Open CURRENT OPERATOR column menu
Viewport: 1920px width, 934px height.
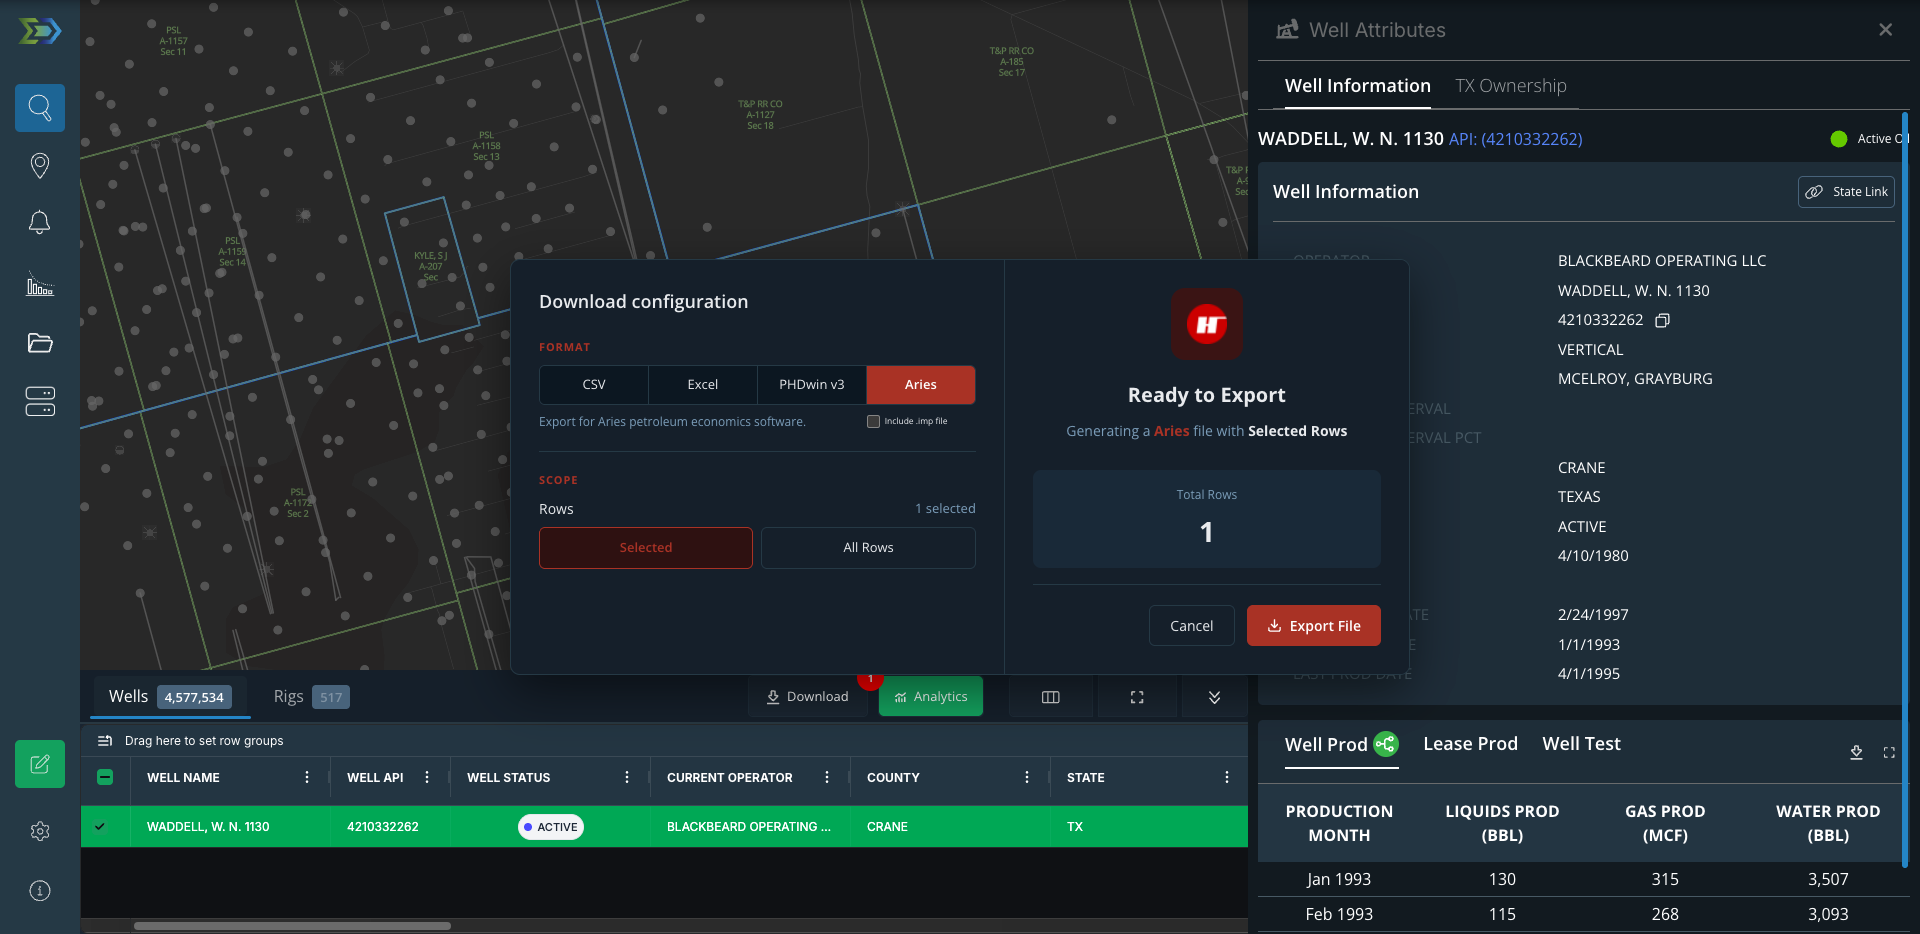(827, 777)
